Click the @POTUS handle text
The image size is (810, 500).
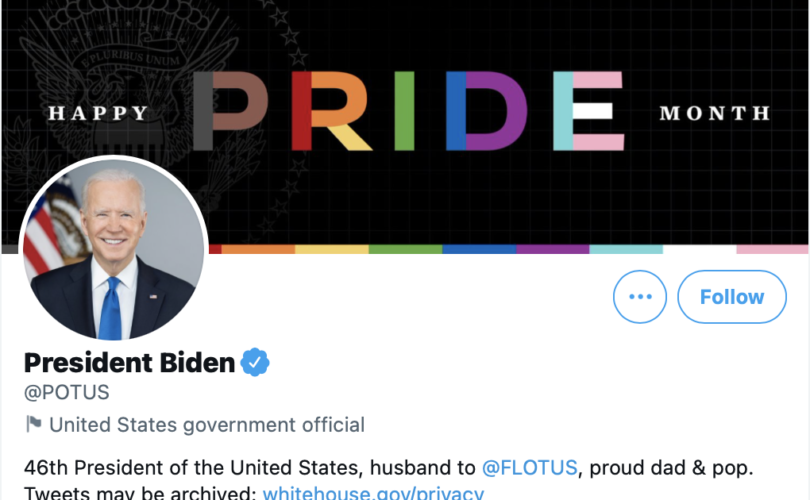pyautogui.click(x=67, y=392)
